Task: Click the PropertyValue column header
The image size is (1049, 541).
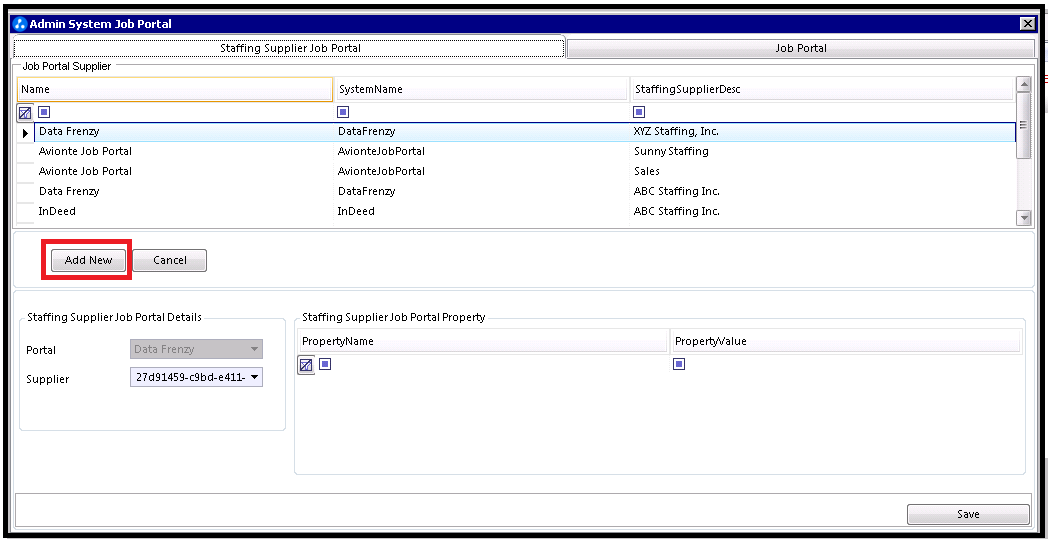Action: pyautogui.click(x=846, y=341)
